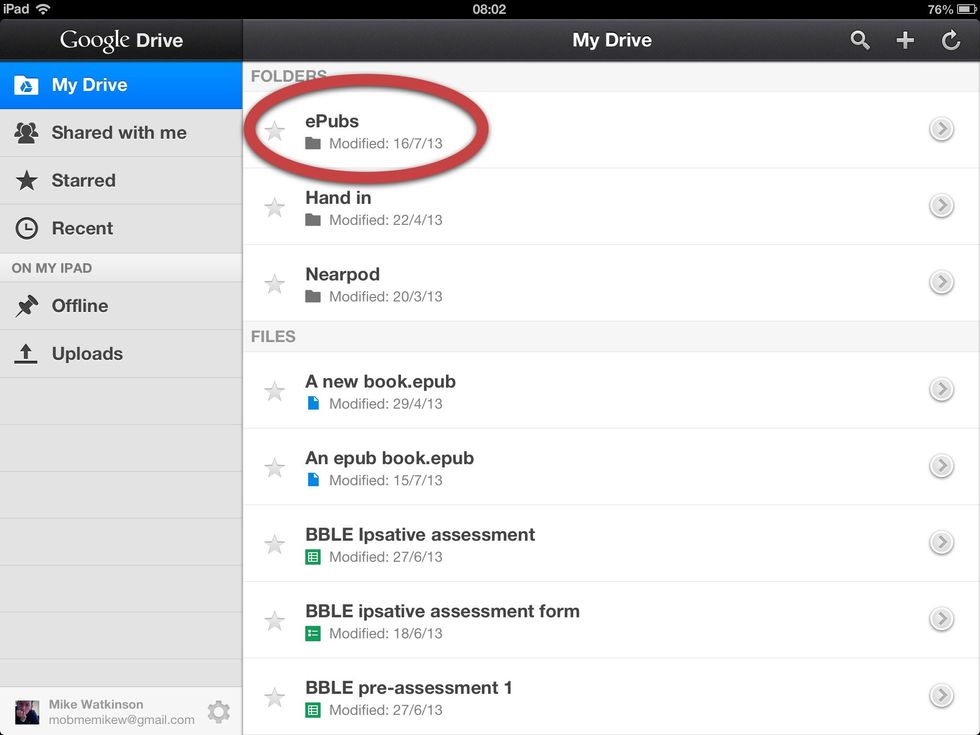980x735 pixels.
Task: Open BBLE Ipsative assessment title
Action: click(x=420, y=534)
